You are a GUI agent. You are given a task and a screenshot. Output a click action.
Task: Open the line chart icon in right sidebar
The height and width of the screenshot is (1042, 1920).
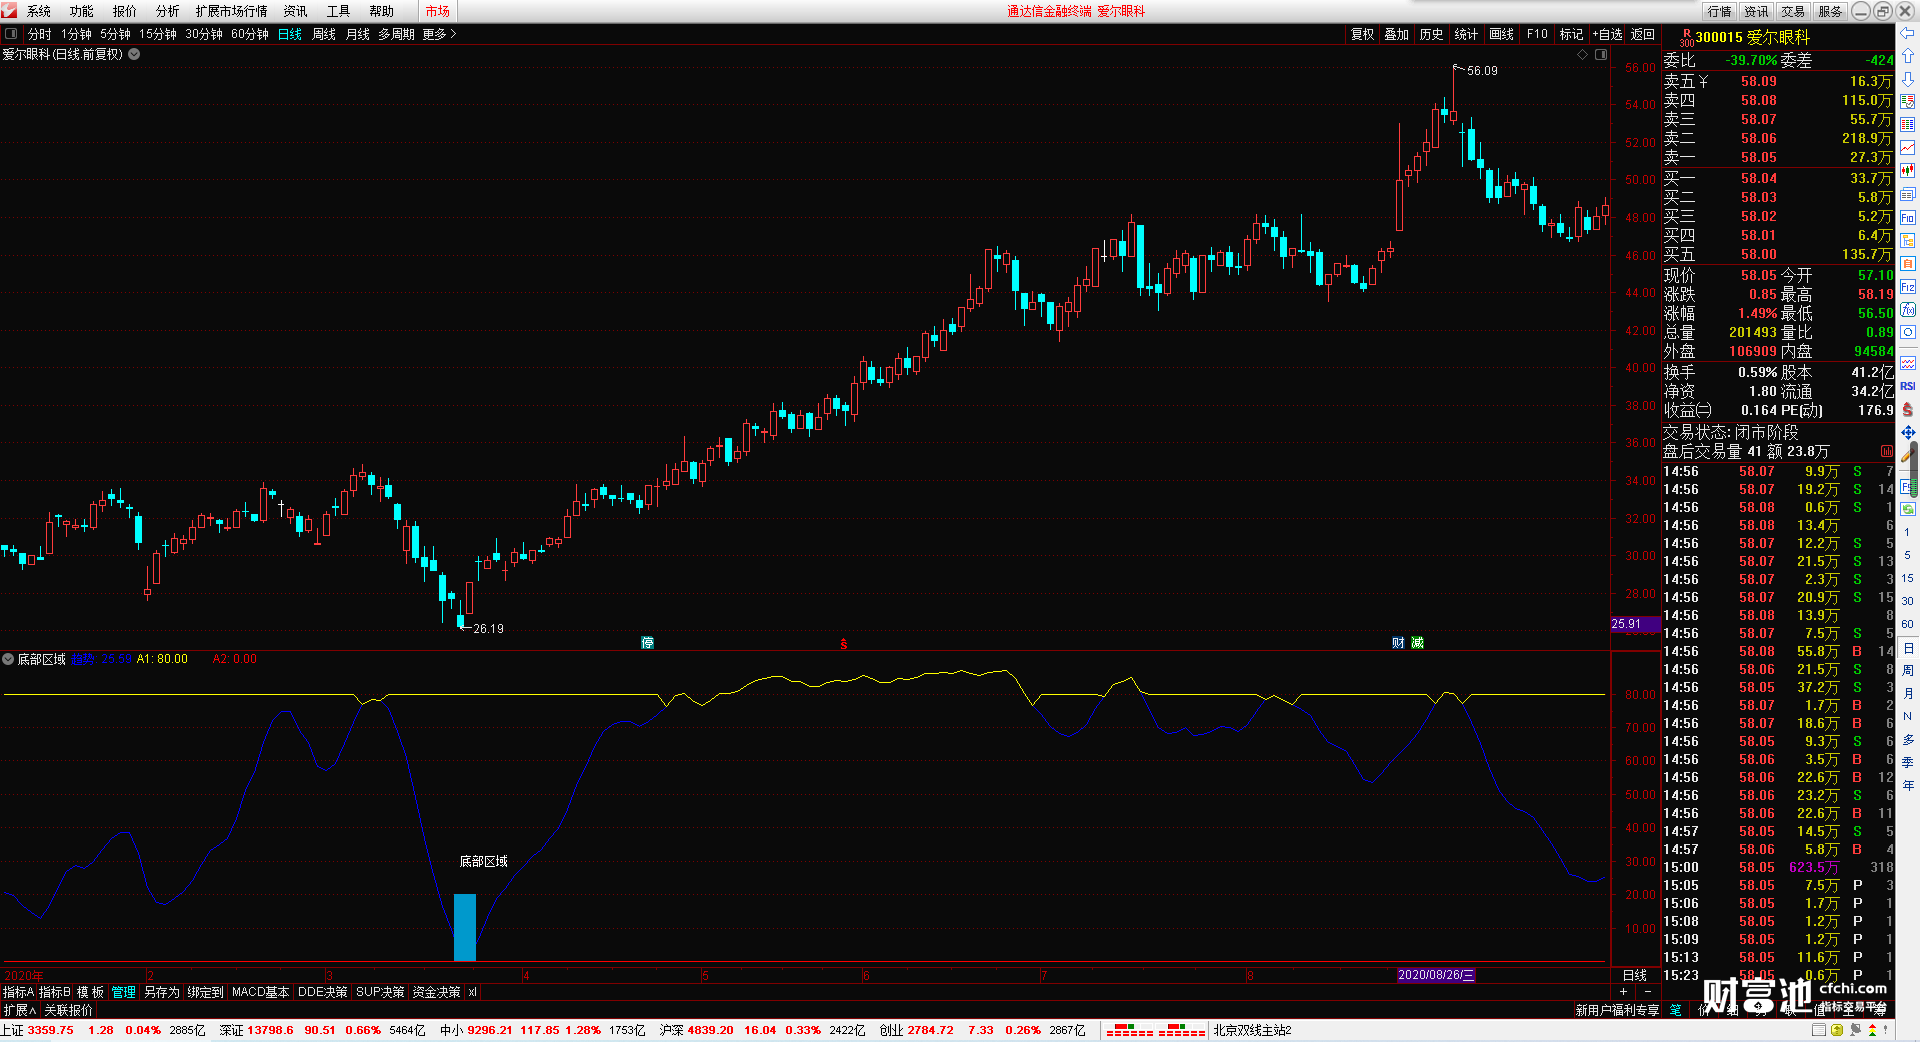coord(1908,148)
